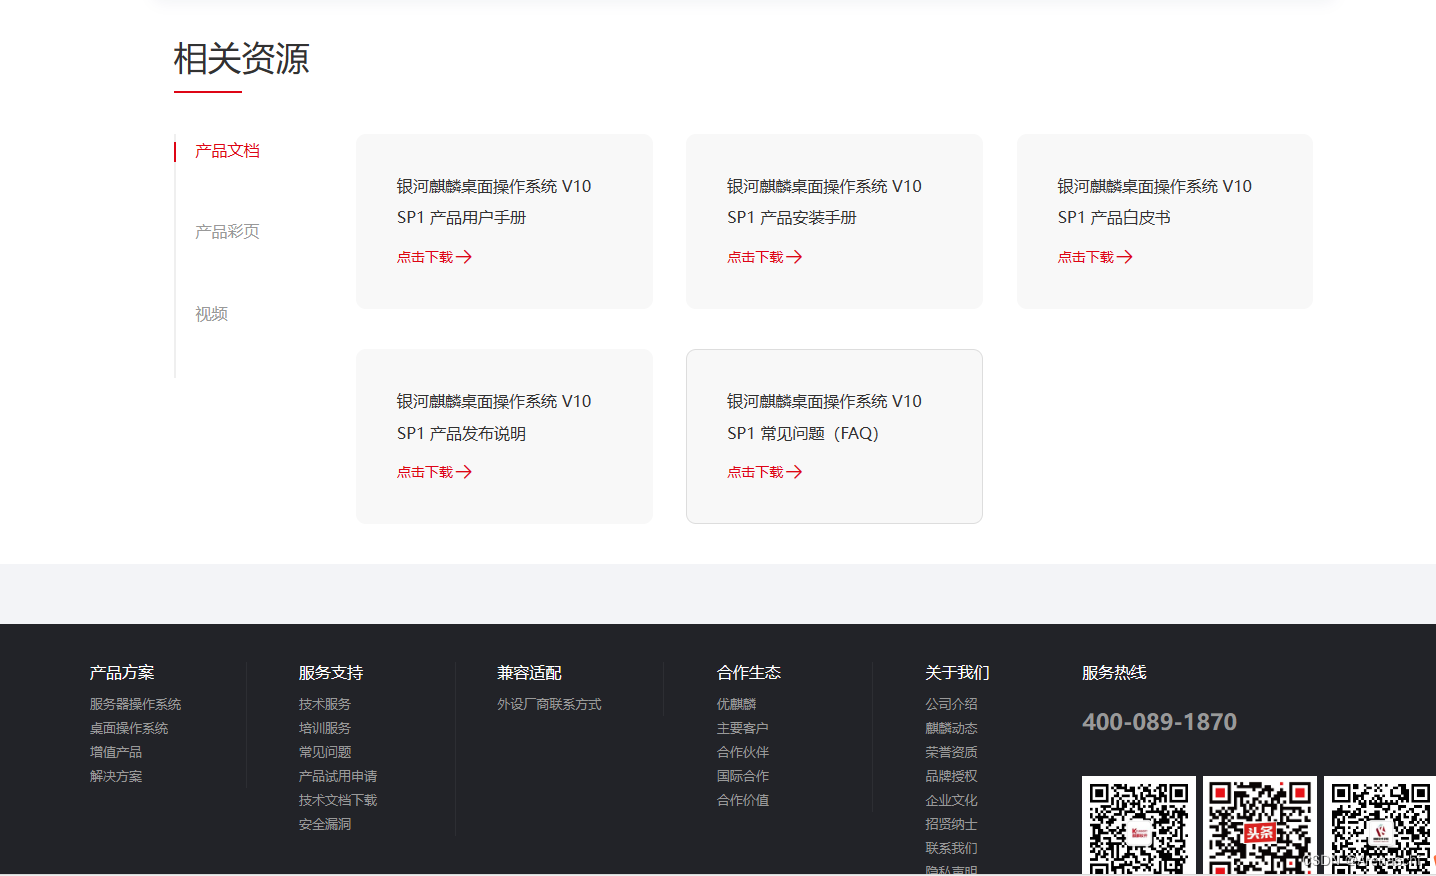Viewport: 1436px width, 876px height.
Task: Open 公司介绍 footer link
Action: click(952, 705)
